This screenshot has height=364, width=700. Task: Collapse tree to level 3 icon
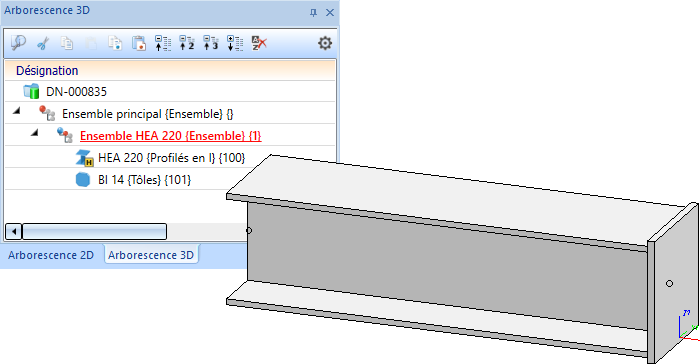[211, 43]
